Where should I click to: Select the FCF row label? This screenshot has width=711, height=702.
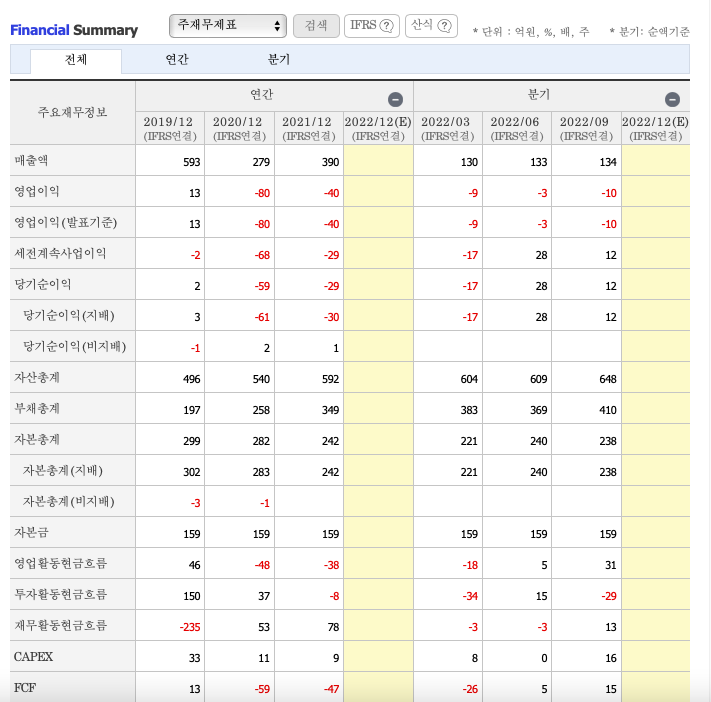25,687
